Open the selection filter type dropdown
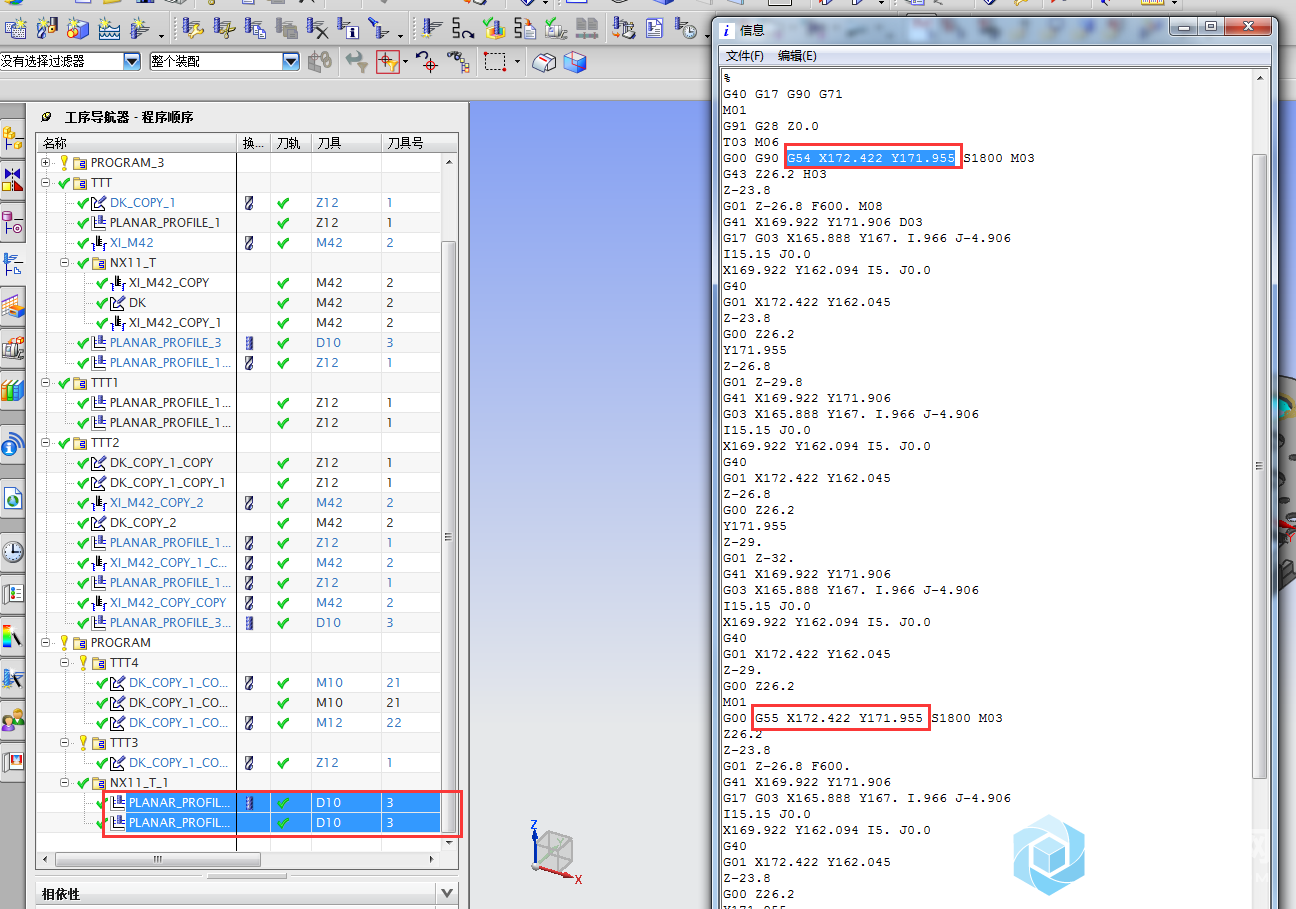This screenshot has width=1296, height=909. coord(132,62)
